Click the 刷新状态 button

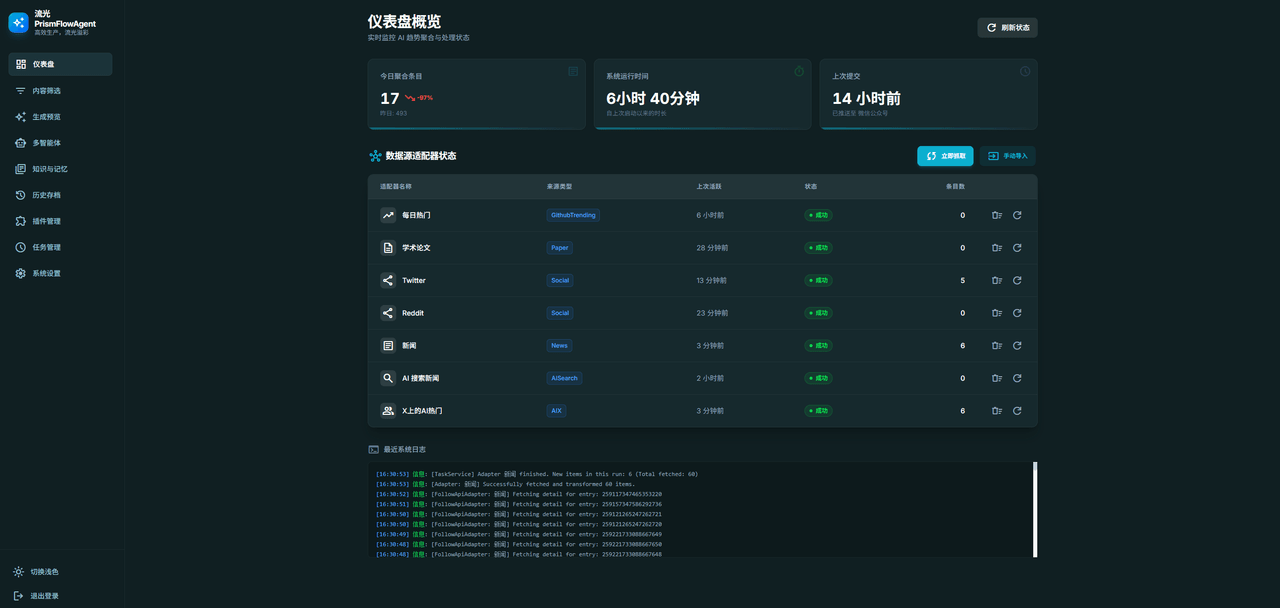click(x=1007, y=28)
